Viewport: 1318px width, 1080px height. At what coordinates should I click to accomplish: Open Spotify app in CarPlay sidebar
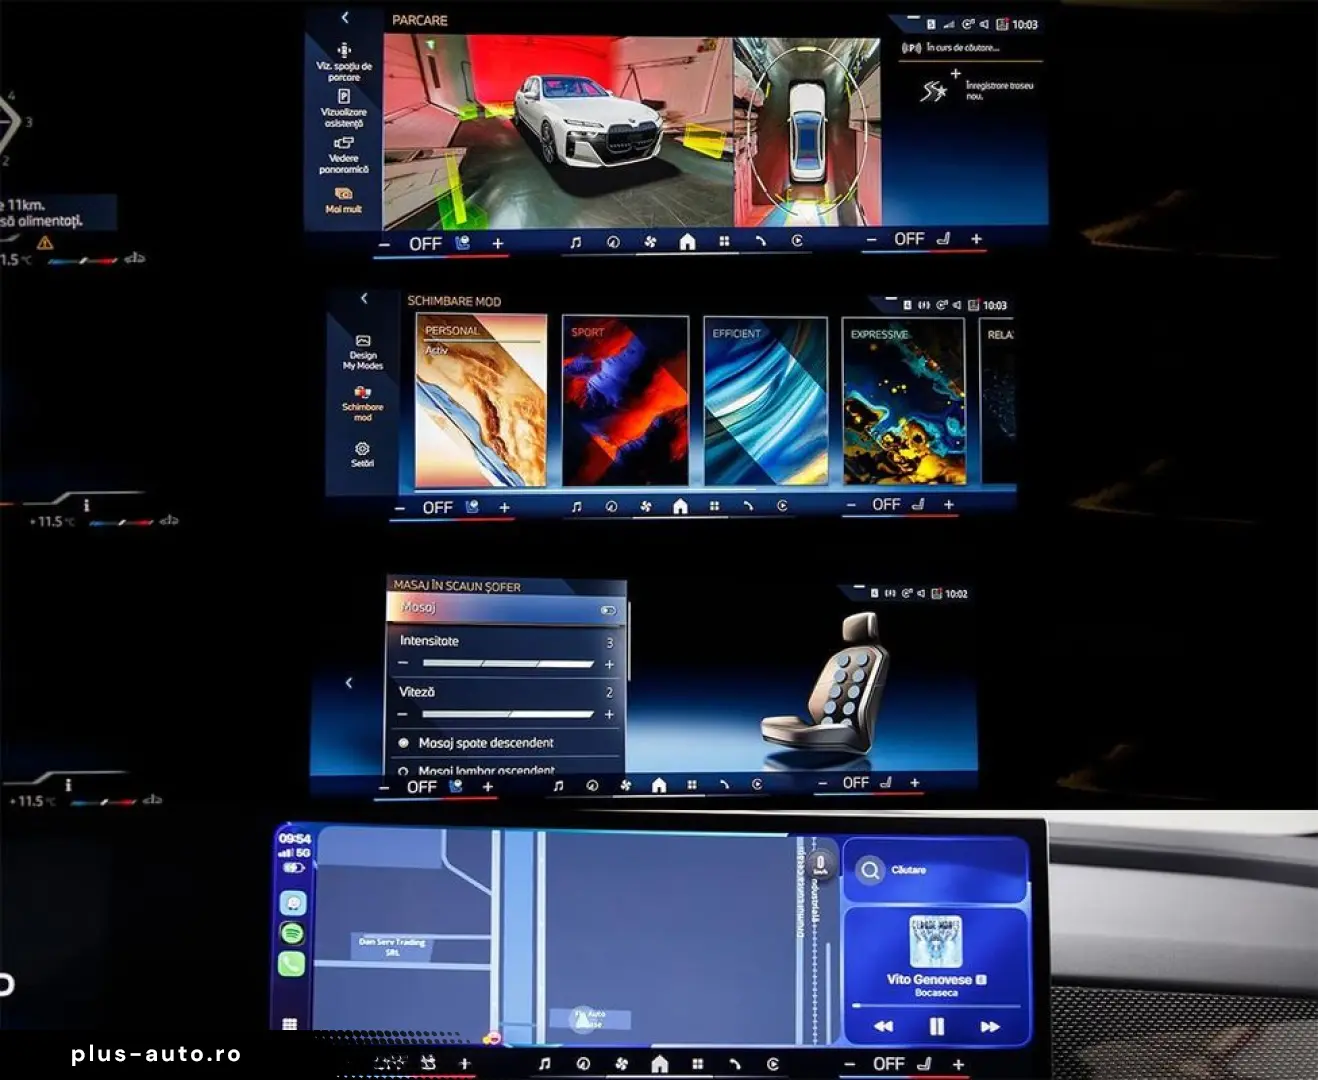pos(292,933)
